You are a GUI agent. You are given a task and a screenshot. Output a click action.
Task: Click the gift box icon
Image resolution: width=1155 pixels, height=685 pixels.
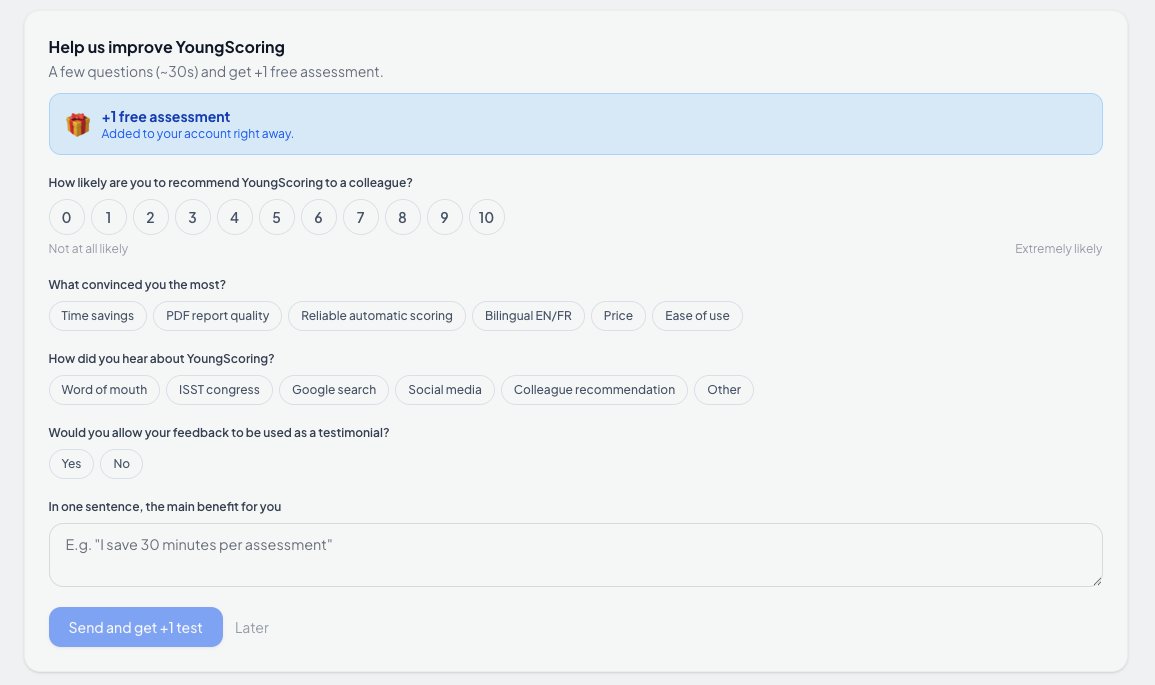click(77, 124)
